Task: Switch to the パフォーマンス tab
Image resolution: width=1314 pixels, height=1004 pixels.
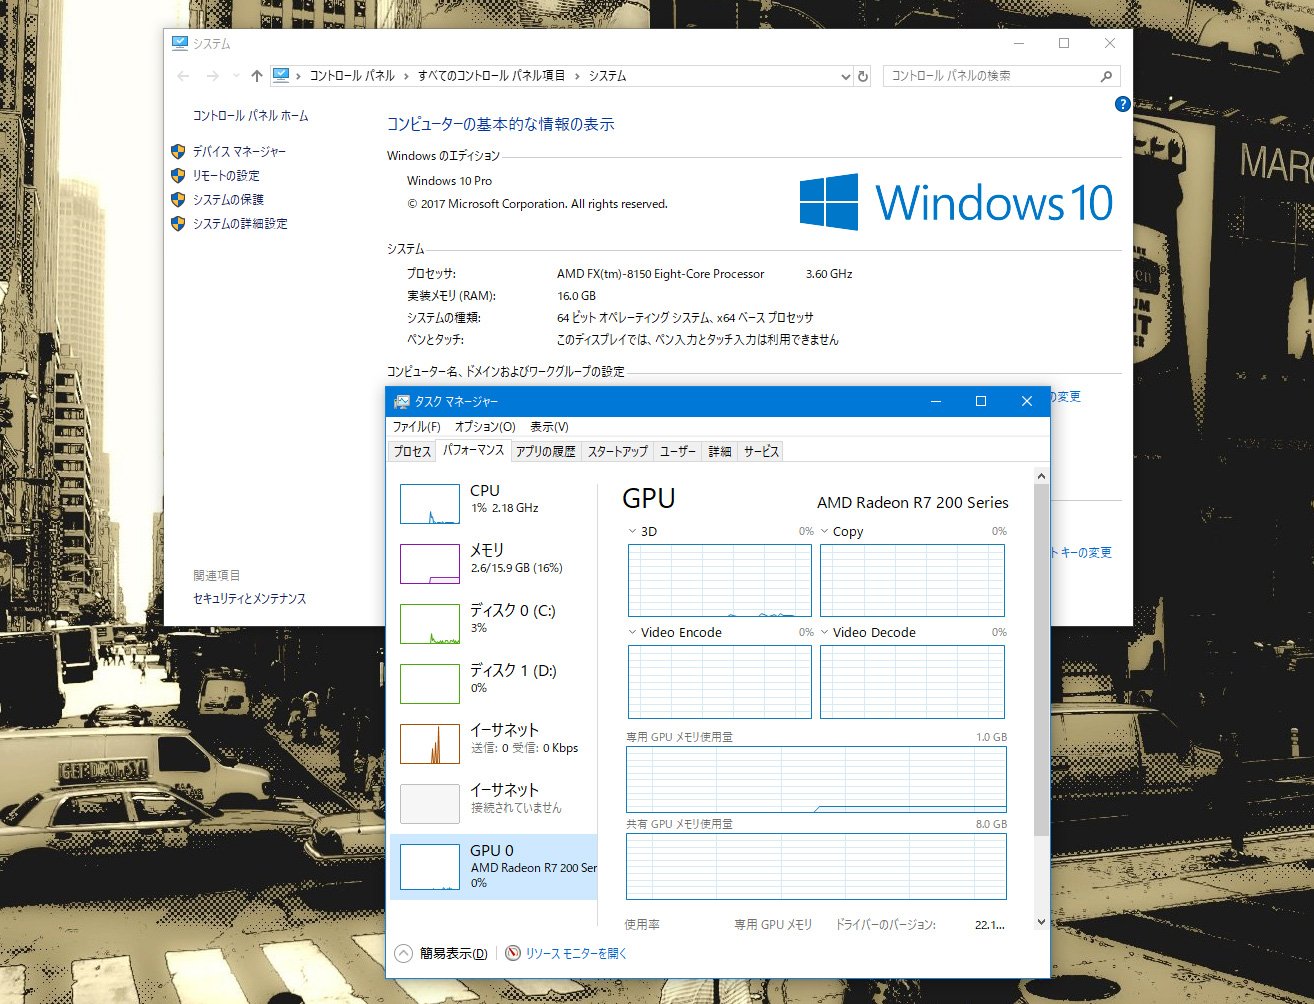Action: pos(473,450)
